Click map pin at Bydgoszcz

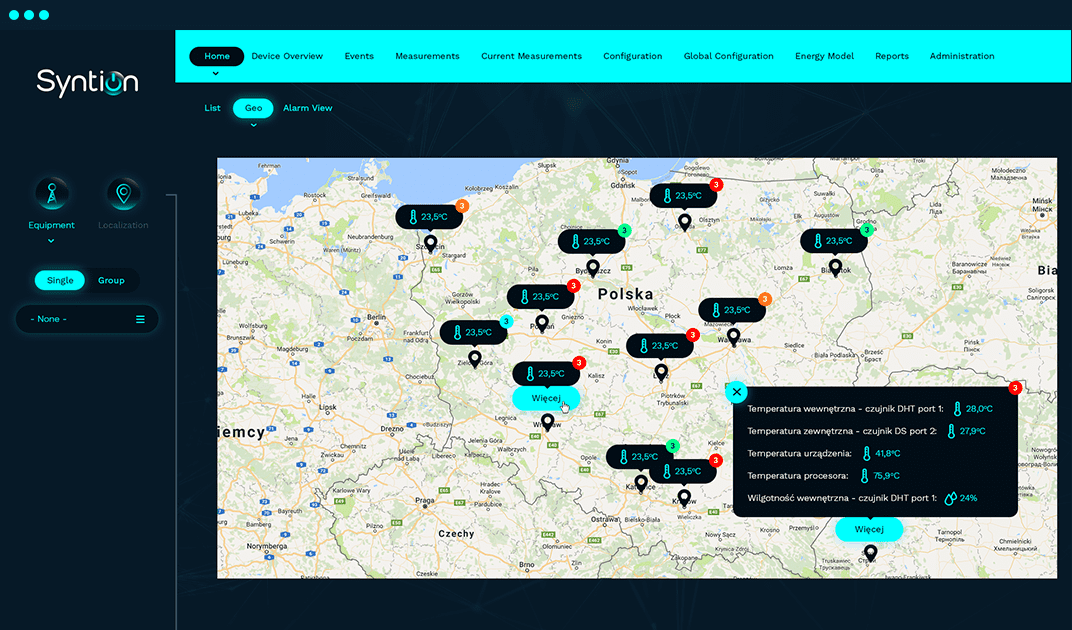[x=593, y=267]
